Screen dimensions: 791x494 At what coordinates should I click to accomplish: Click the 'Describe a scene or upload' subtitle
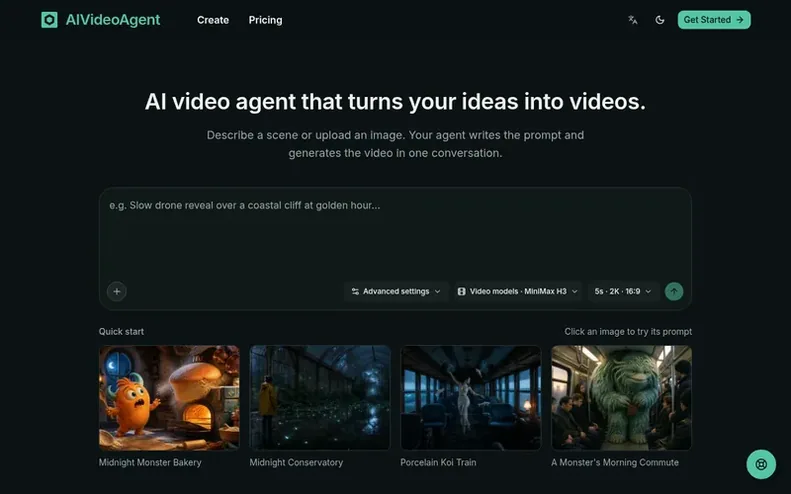point(395,144)
